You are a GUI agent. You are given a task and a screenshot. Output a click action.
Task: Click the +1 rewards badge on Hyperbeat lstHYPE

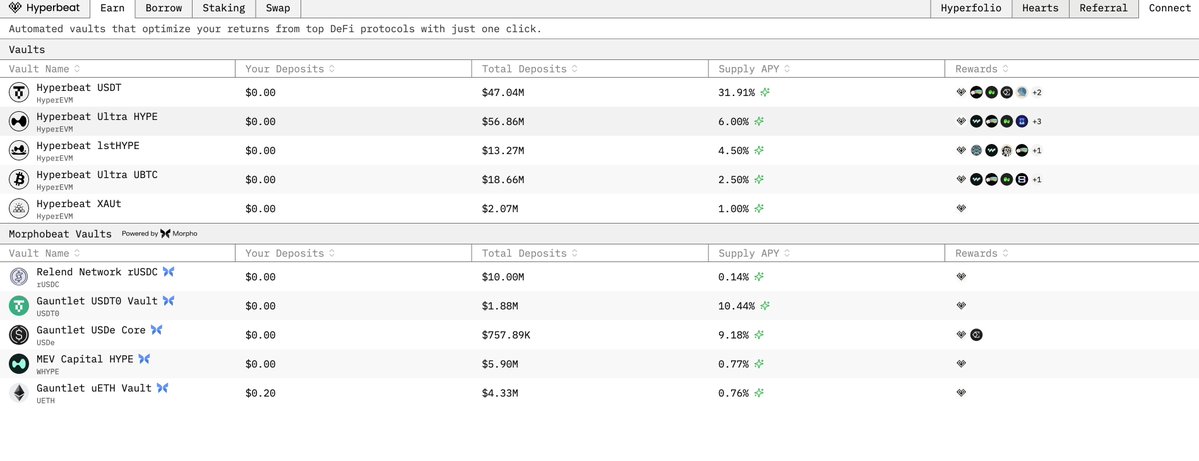coord(1037,151)
